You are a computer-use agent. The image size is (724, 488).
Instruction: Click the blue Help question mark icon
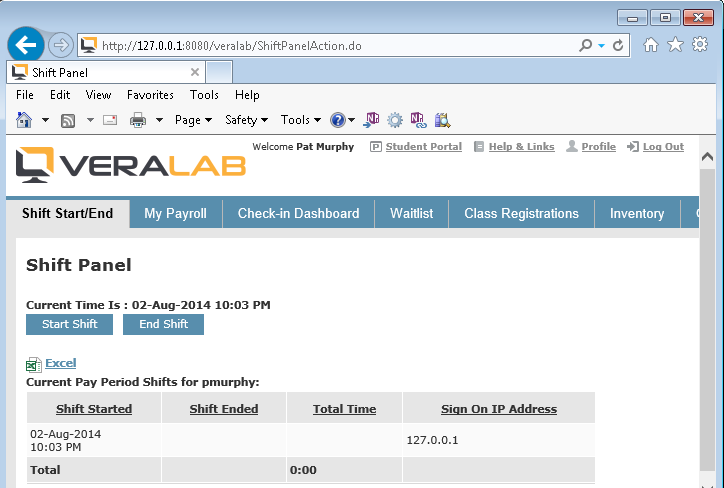[x=338, y=120]
